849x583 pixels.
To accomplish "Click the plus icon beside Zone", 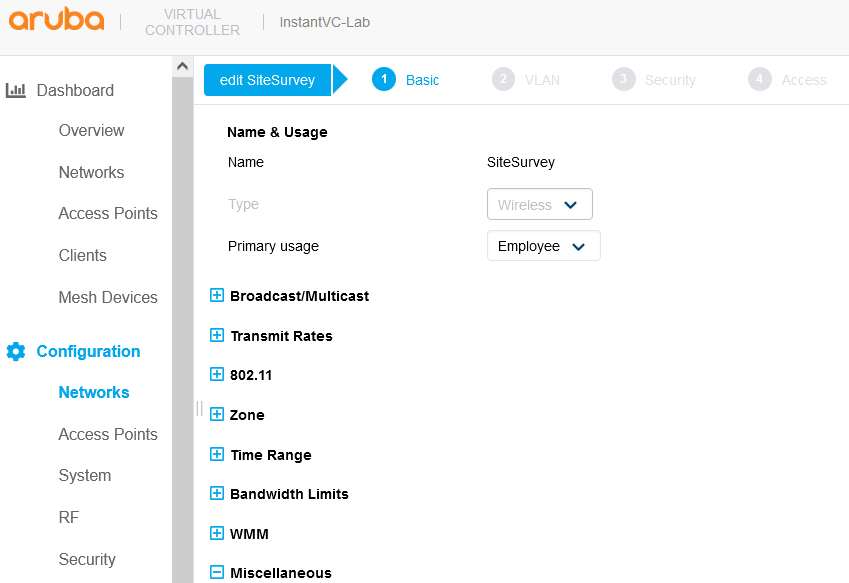I will point(217,415).
